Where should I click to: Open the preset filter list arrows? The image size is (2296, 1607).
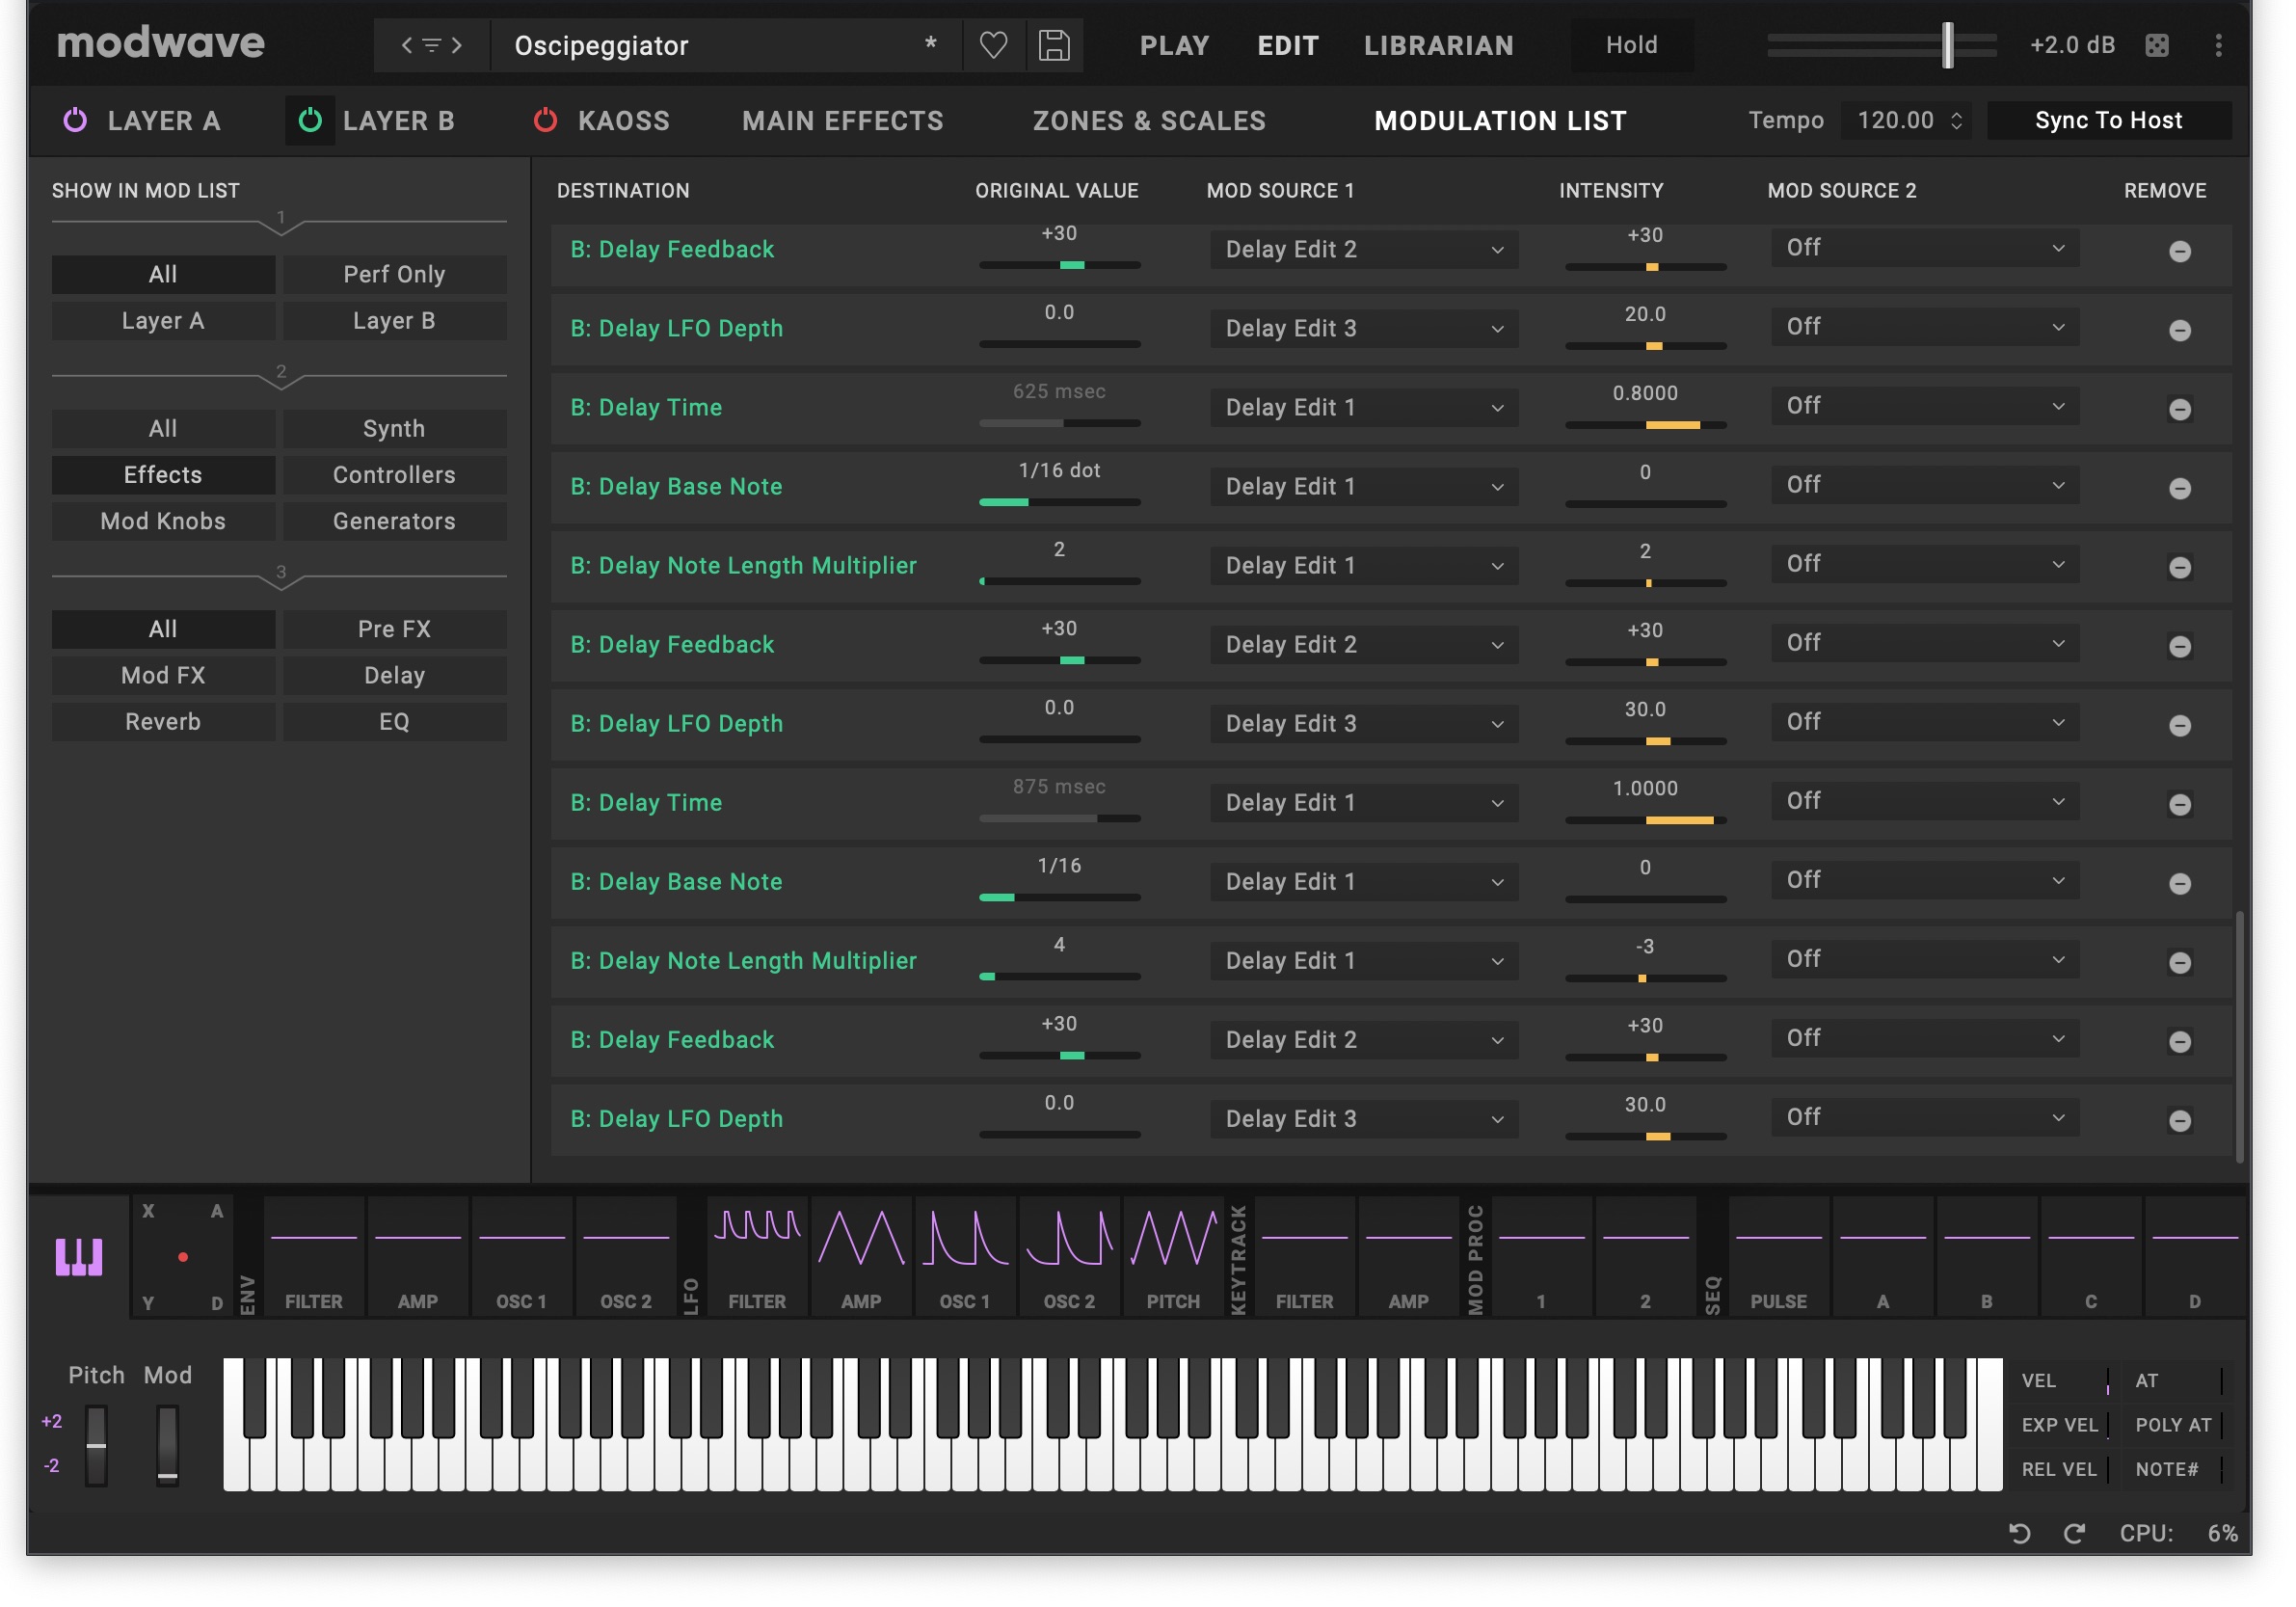coord(431,46)
